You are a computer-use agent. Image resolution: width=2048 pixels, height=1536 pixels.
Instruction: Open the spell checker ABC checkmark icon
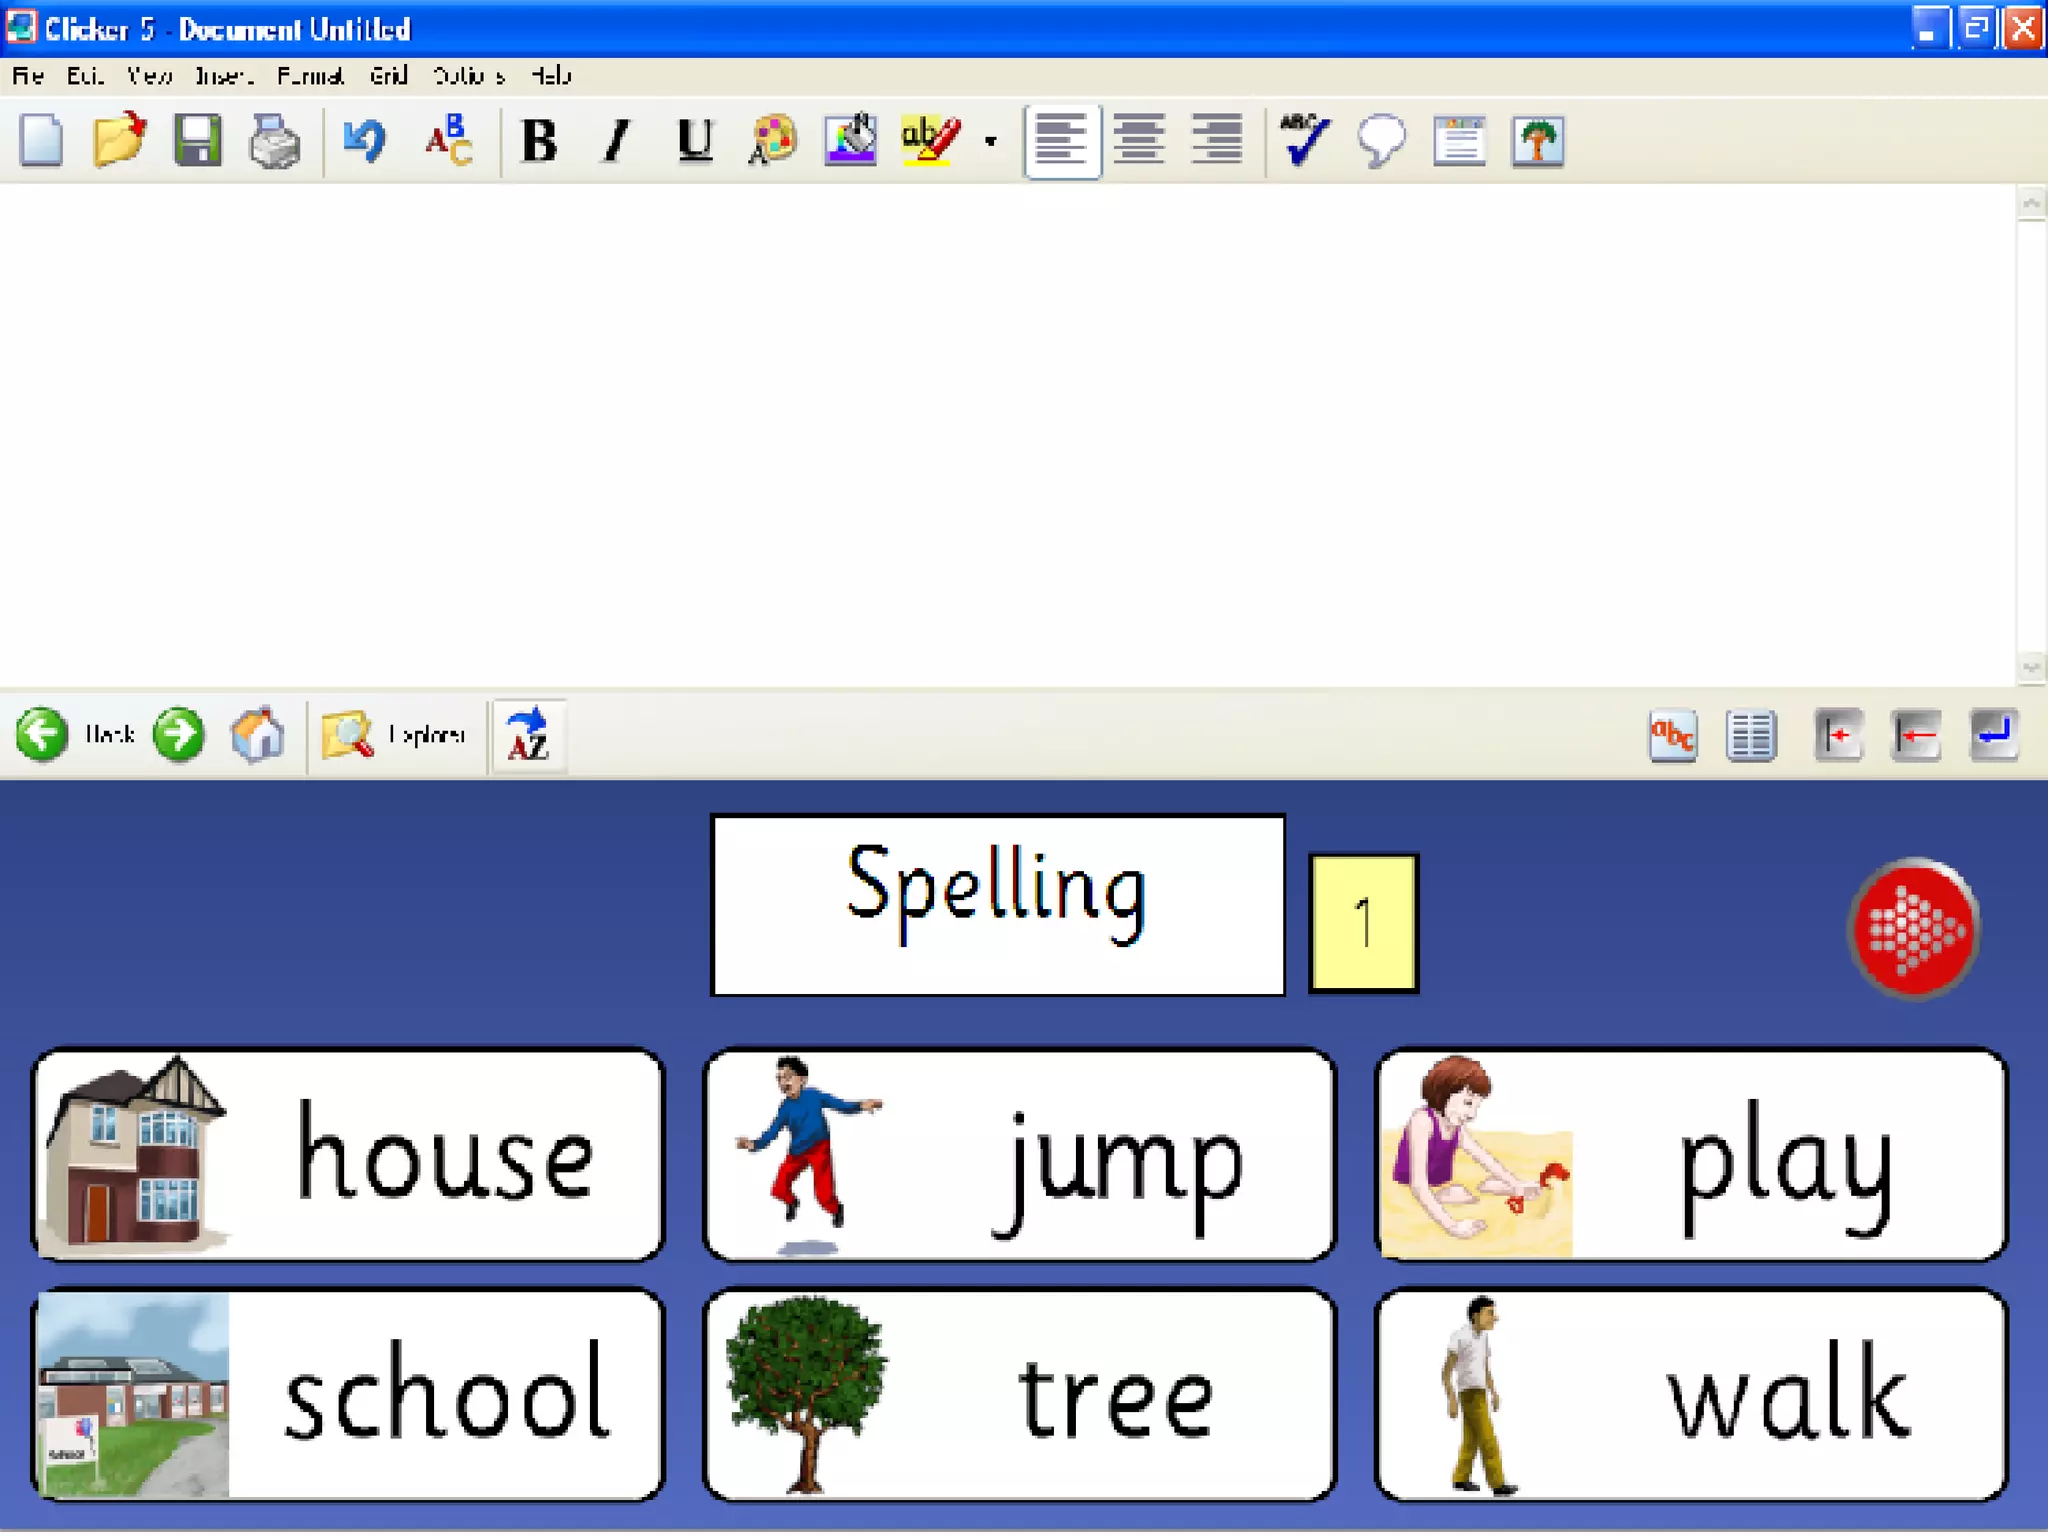[x=1304, y=140]
